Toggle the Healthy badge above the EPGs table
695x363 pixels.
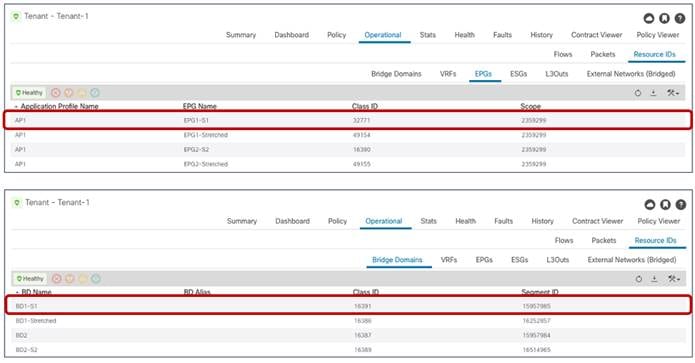[29, 93]
